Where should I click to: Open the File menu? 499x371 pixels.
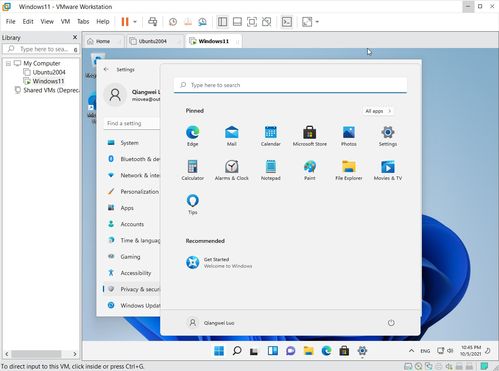tap(11, 22)
